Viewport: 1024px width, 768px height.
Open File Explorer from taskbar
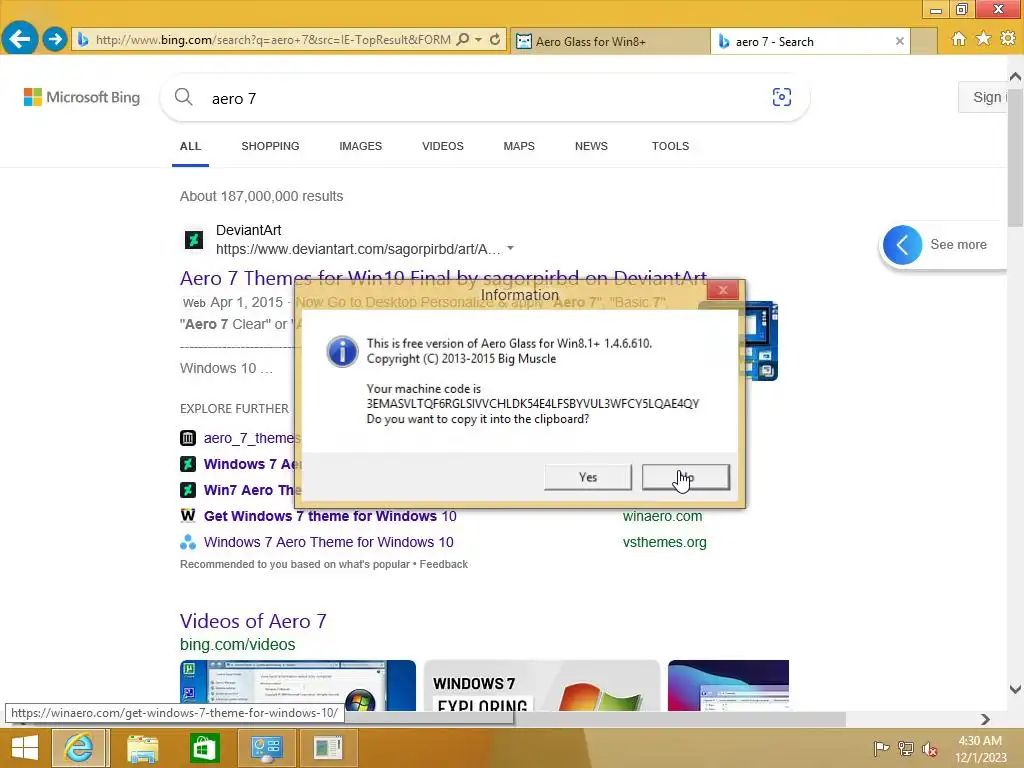[x=142, y=748]
